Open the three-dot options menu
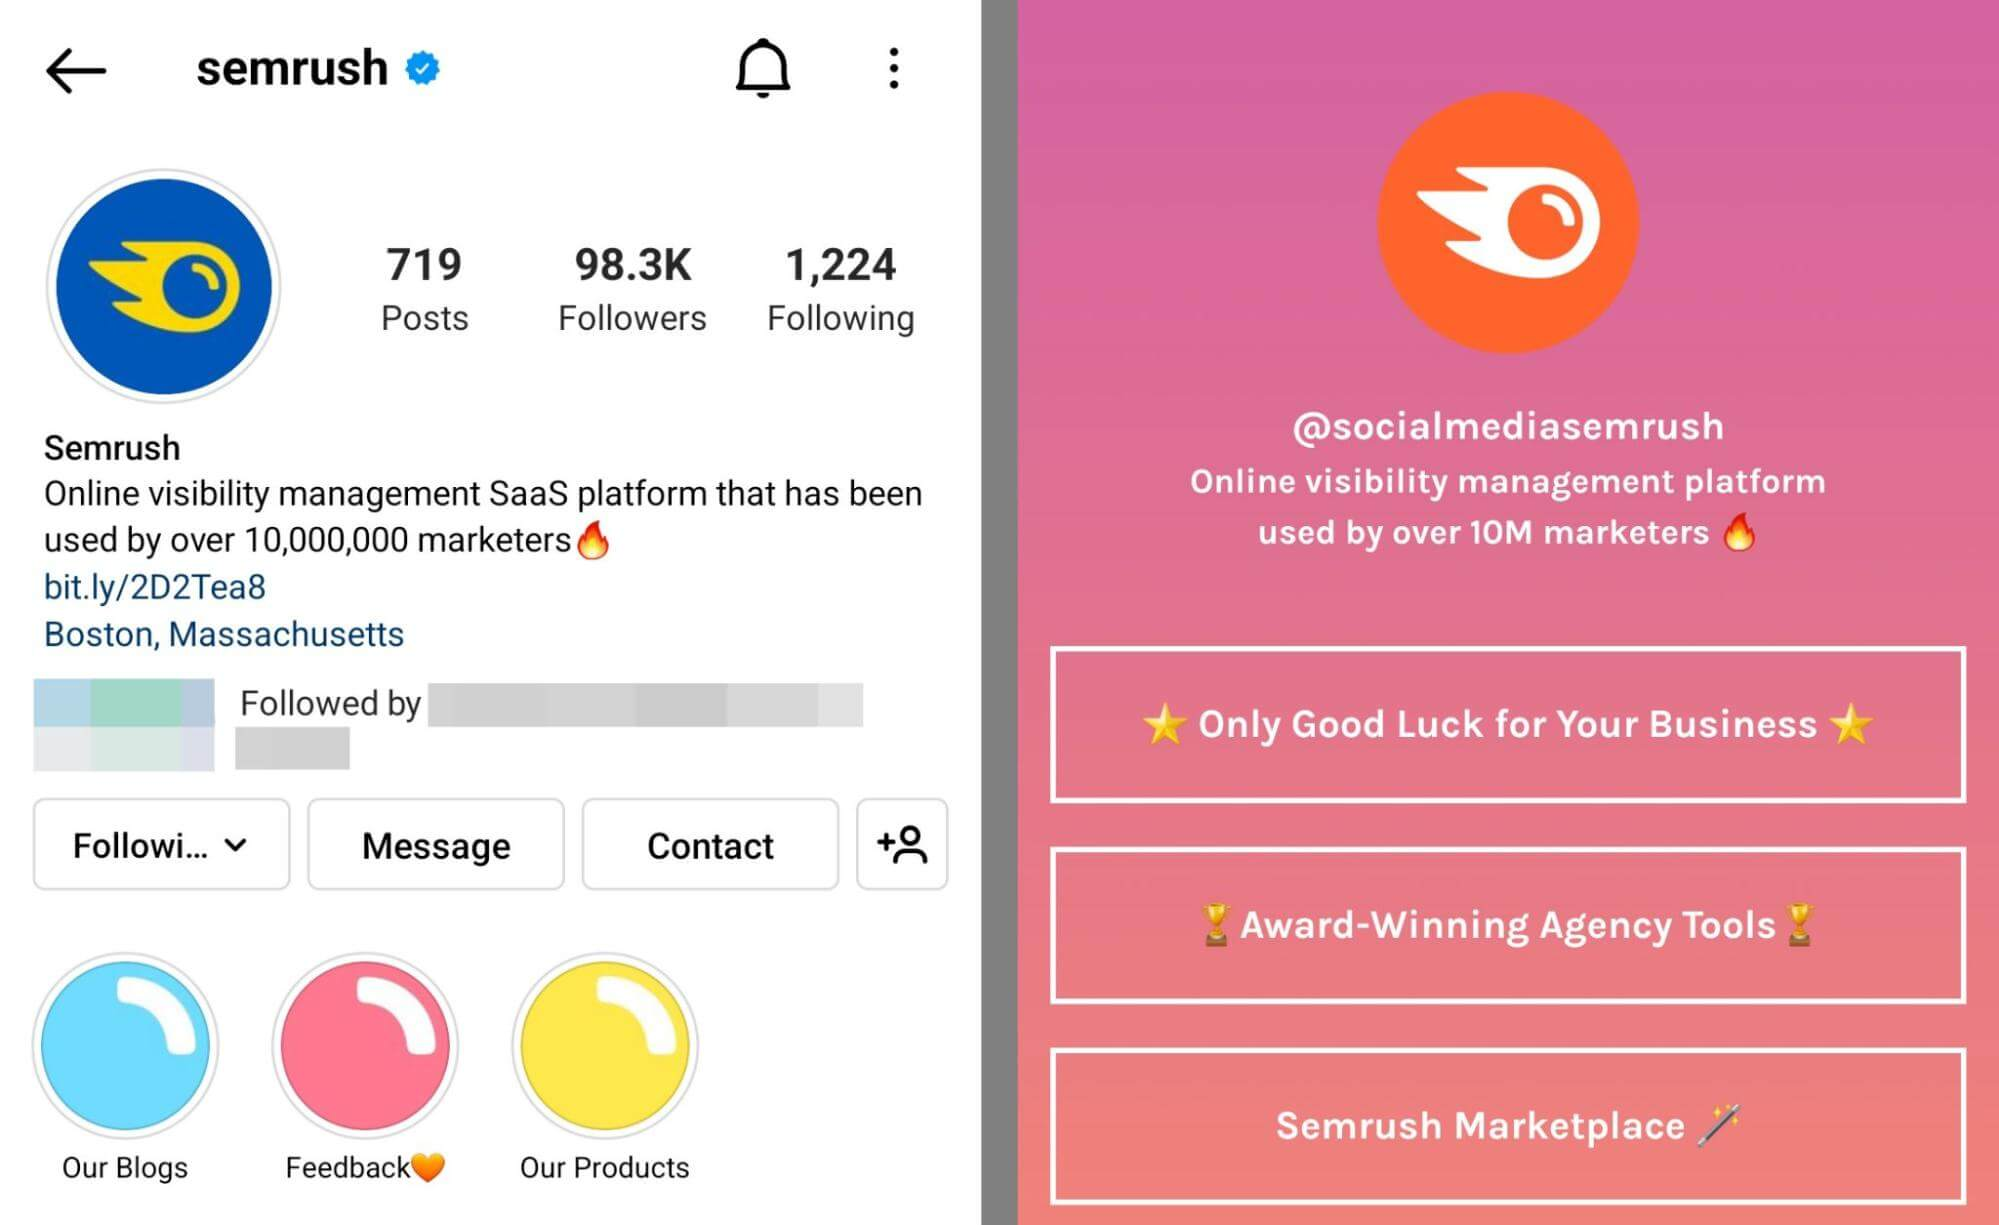Screen dimensions: 1999x1225 click(894, 68)
